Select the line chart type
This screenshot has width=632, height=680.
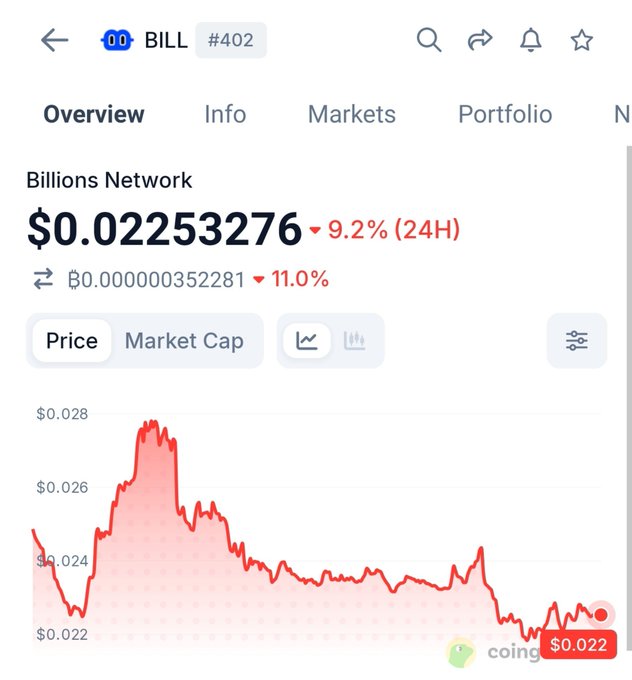coord(307,340)
